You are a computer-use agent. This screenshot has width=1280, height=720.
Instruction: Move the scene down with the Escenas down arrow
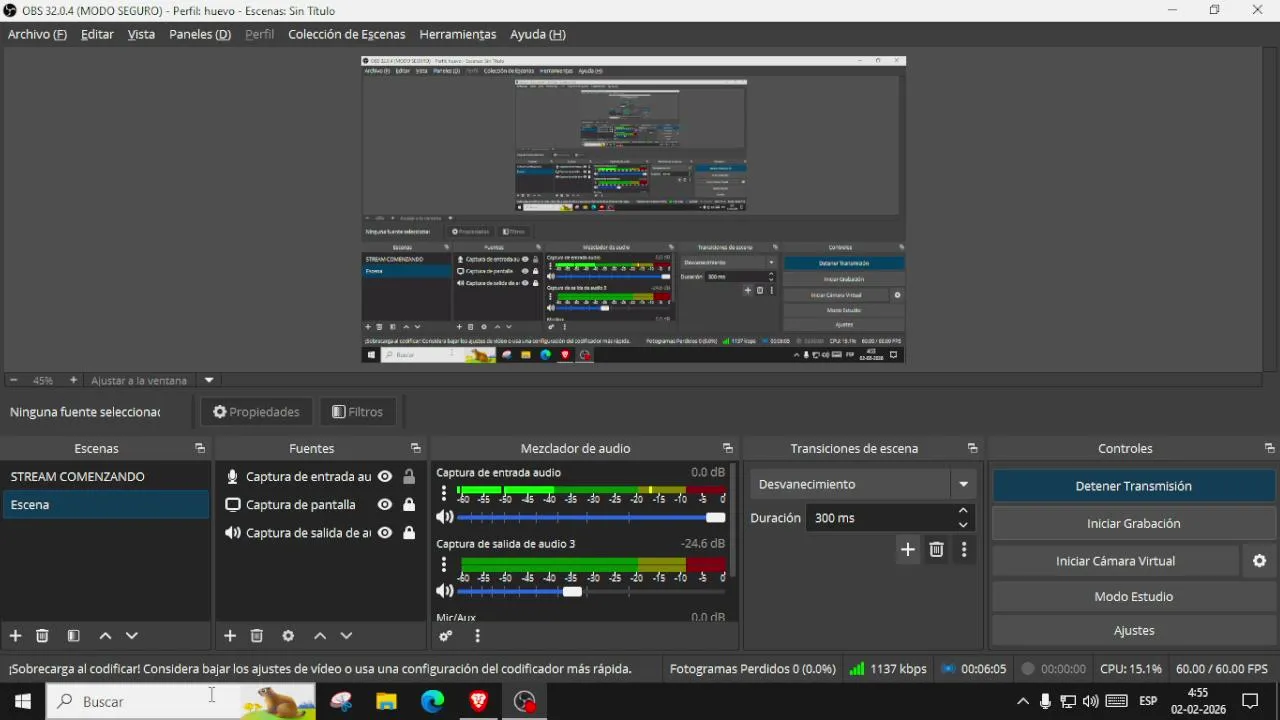[x=131, y=636]
